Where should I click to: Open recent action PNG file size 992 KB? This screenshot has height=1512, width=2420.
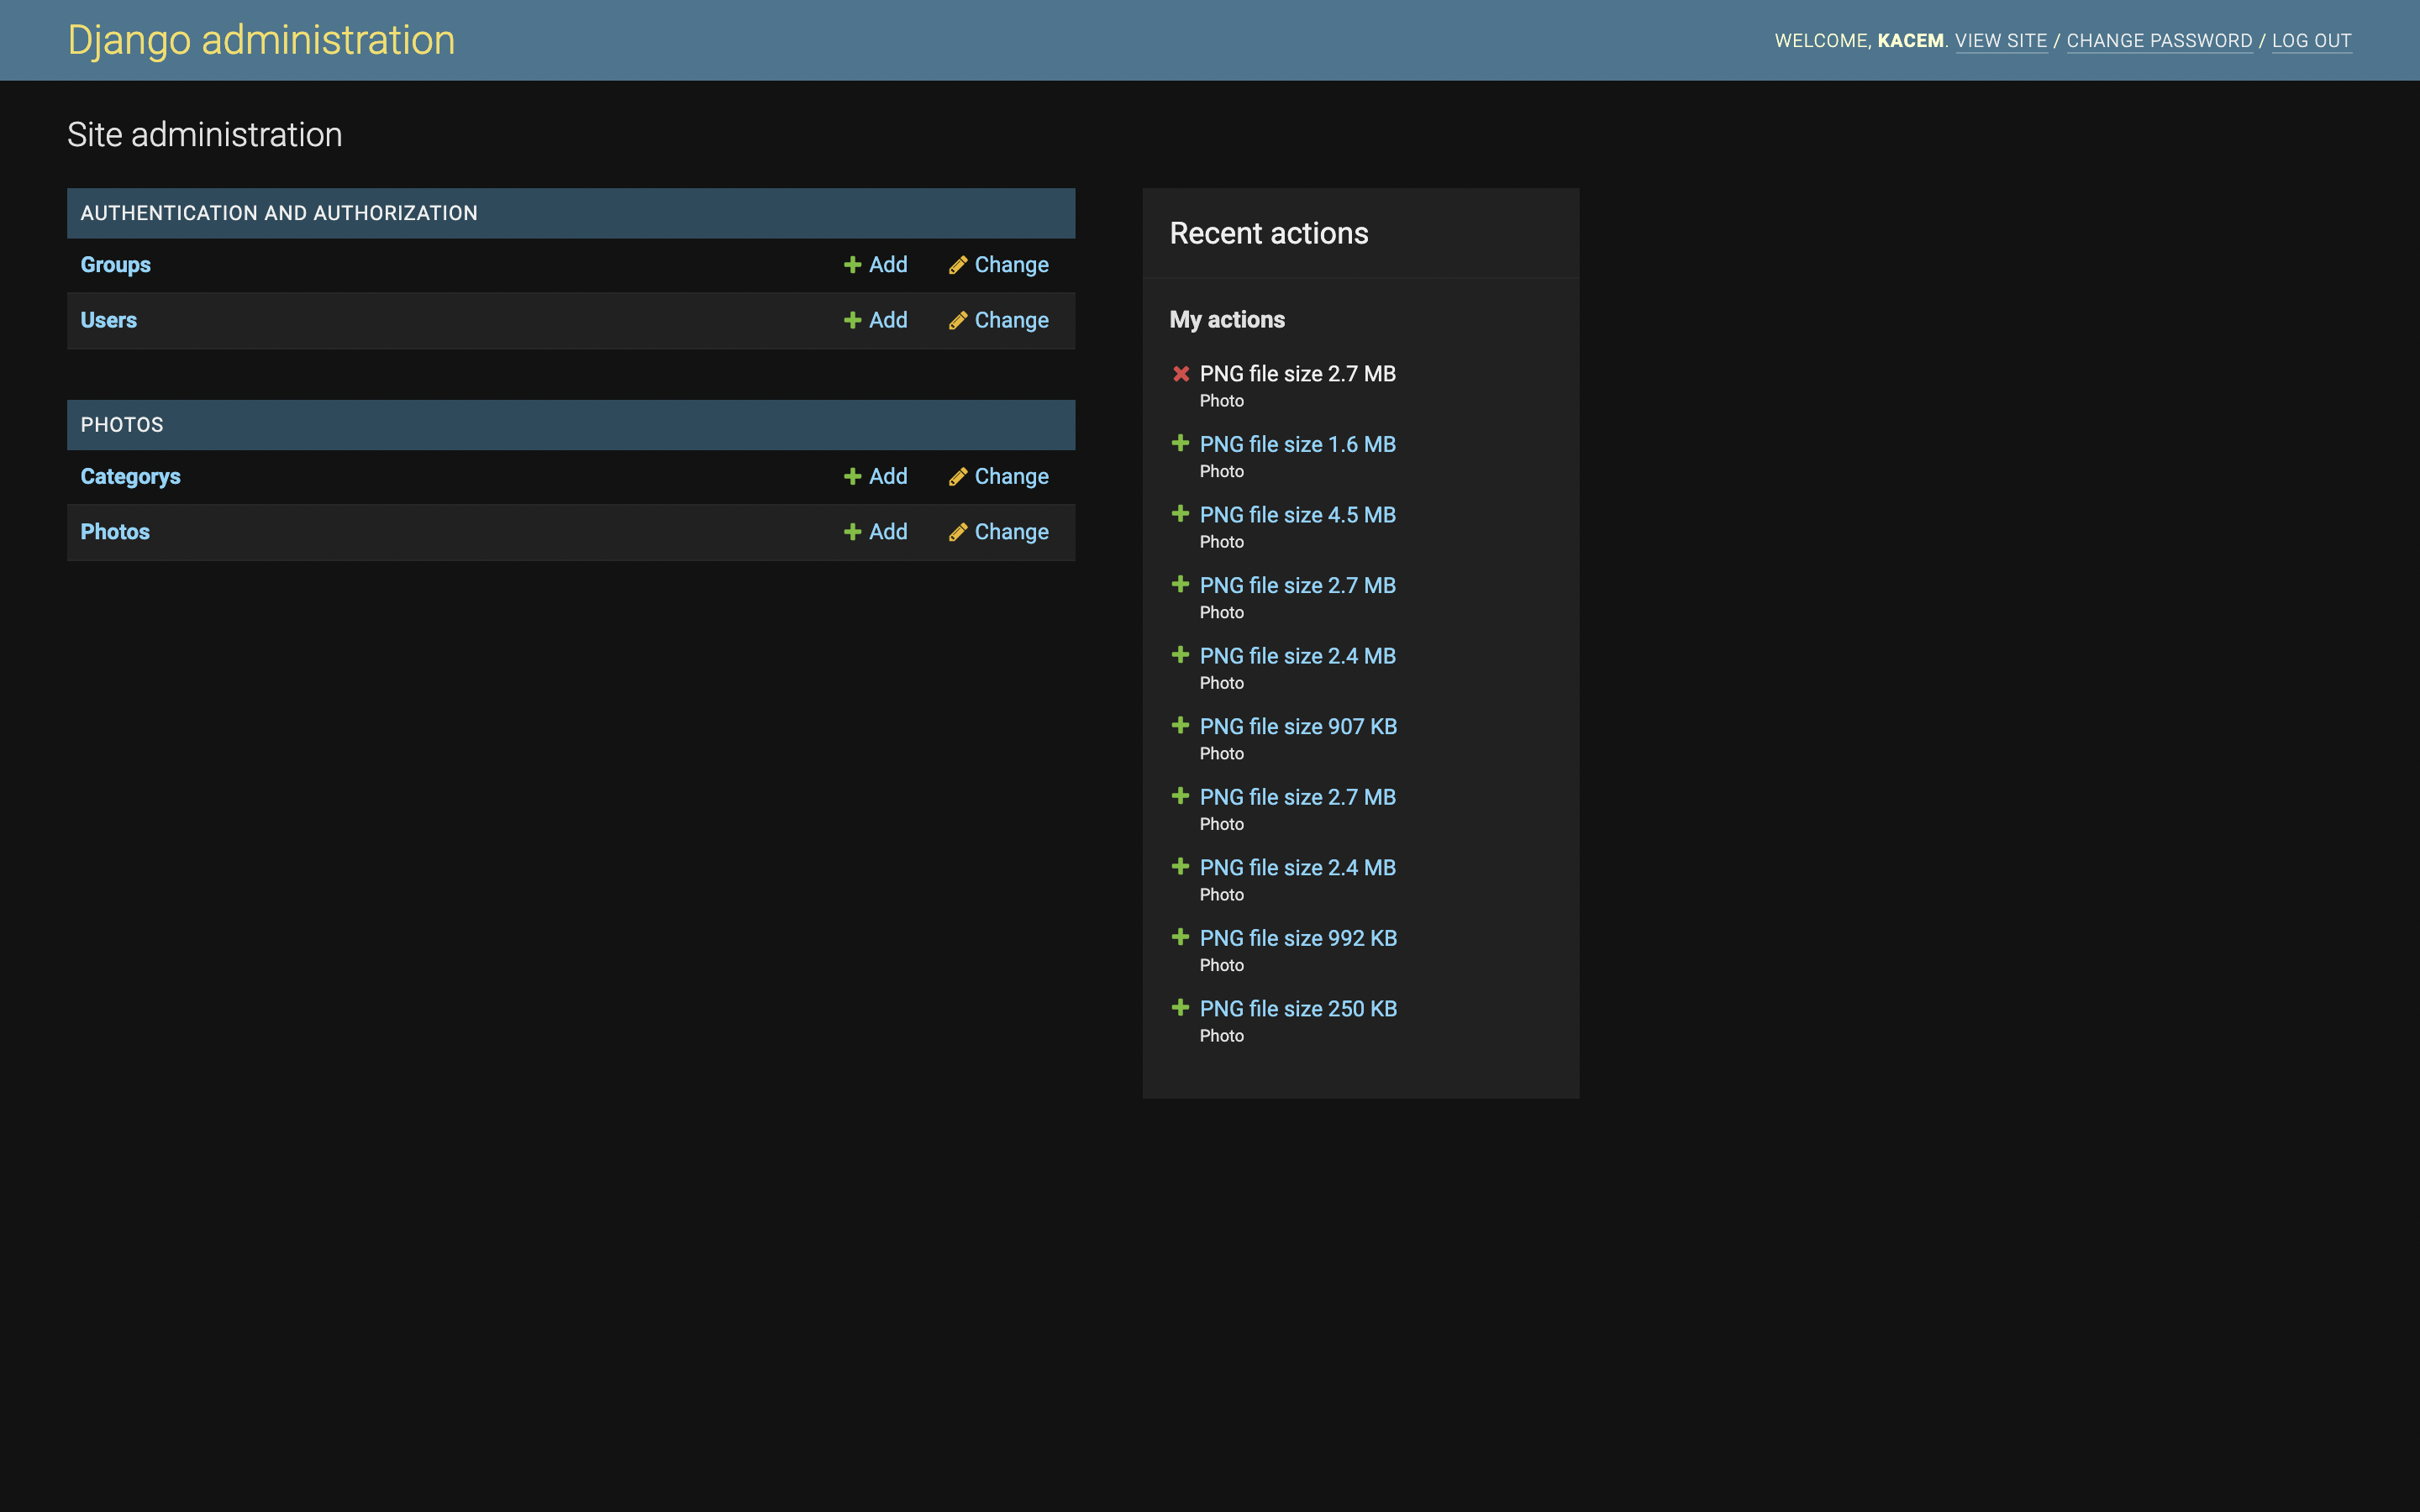(x=1298, y=939)
